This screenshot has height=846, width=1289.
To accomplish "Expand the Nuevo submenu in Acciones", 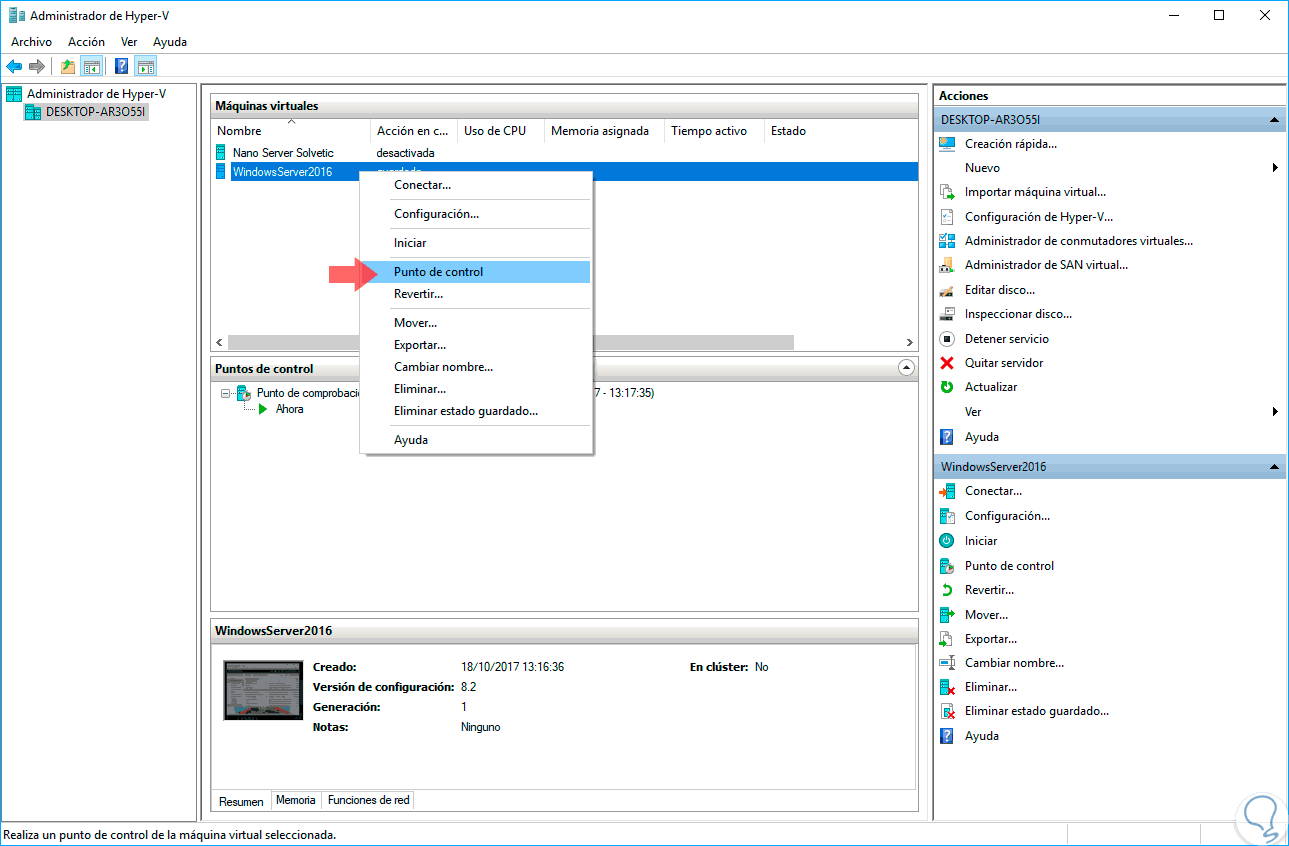I will pyautogui.click(x=1276, y=168).
